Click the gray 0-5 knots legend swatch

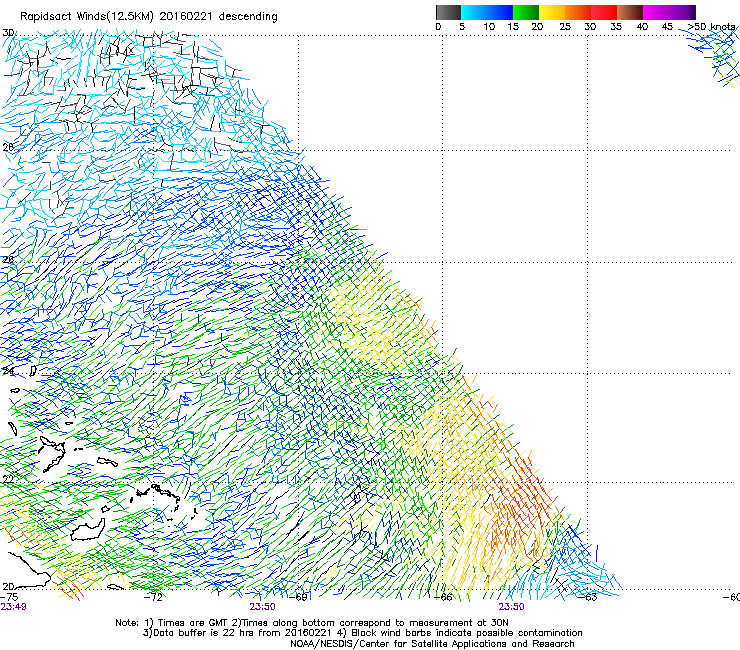(448, 12)
